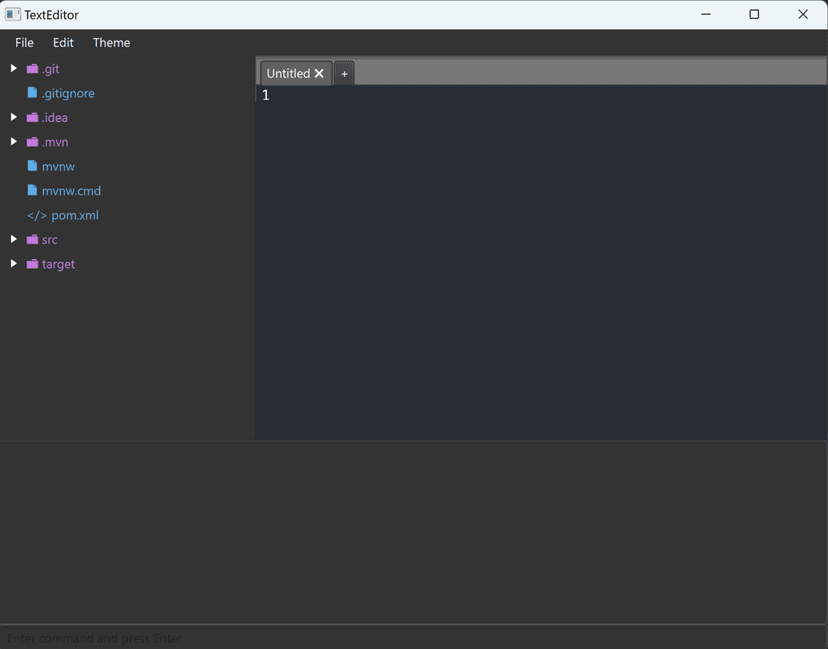Switch to the Untitled tab
The width and height of the screenshot is (828, 649).
pyautogui.click(x=287, y=73)
